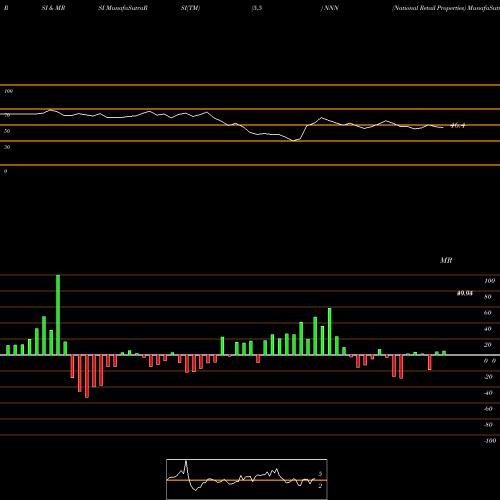This screenshot has width=500, height=500.
Task: Click the '80' label on MR axis
Action: 488,297
